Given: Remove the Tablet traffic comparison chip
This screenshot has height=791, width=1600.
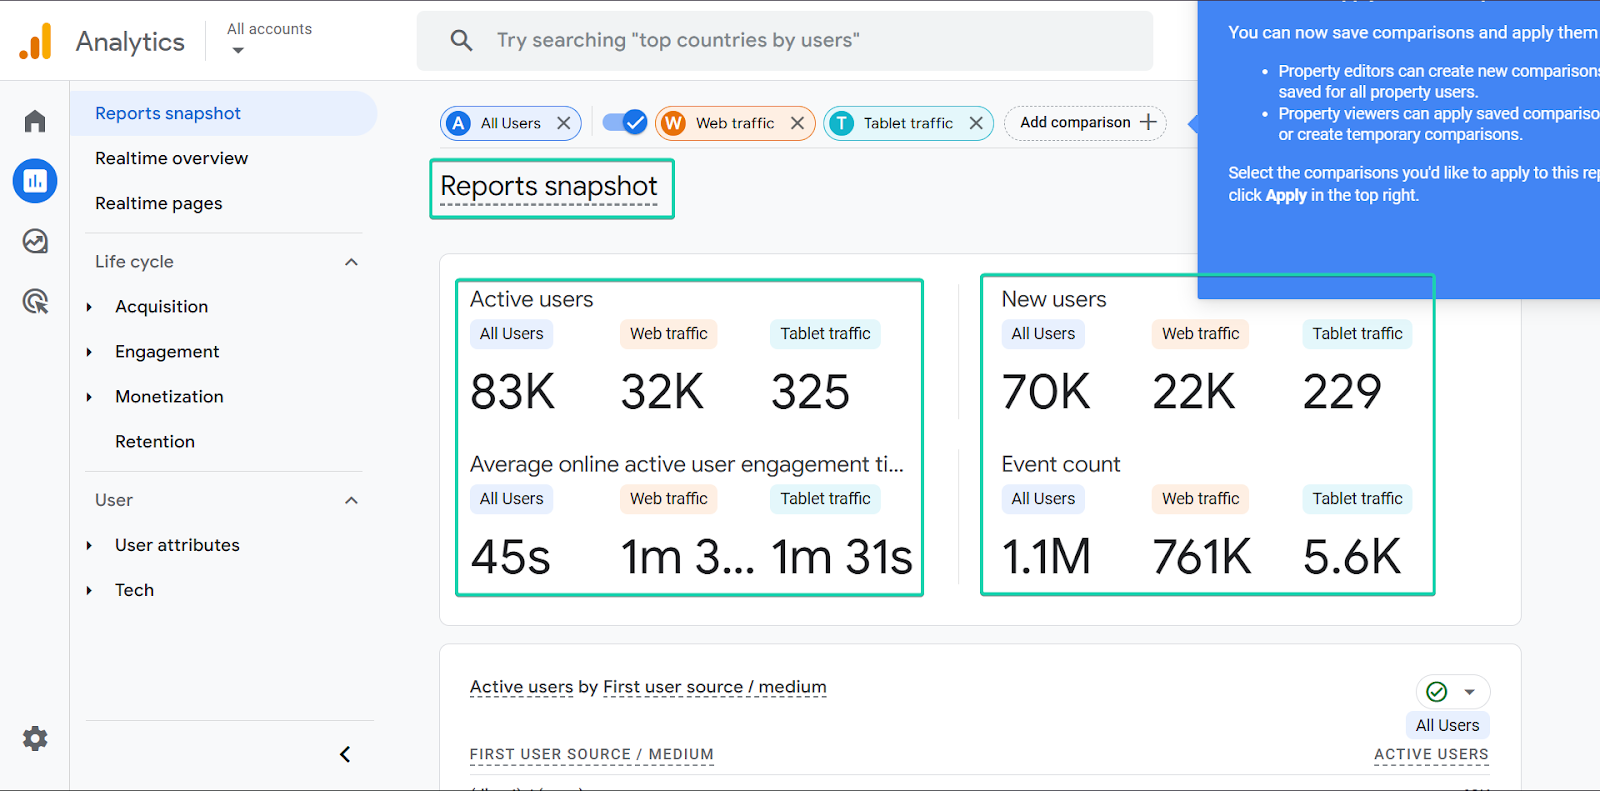Looking at the screenshot, I should coord(976,123).
